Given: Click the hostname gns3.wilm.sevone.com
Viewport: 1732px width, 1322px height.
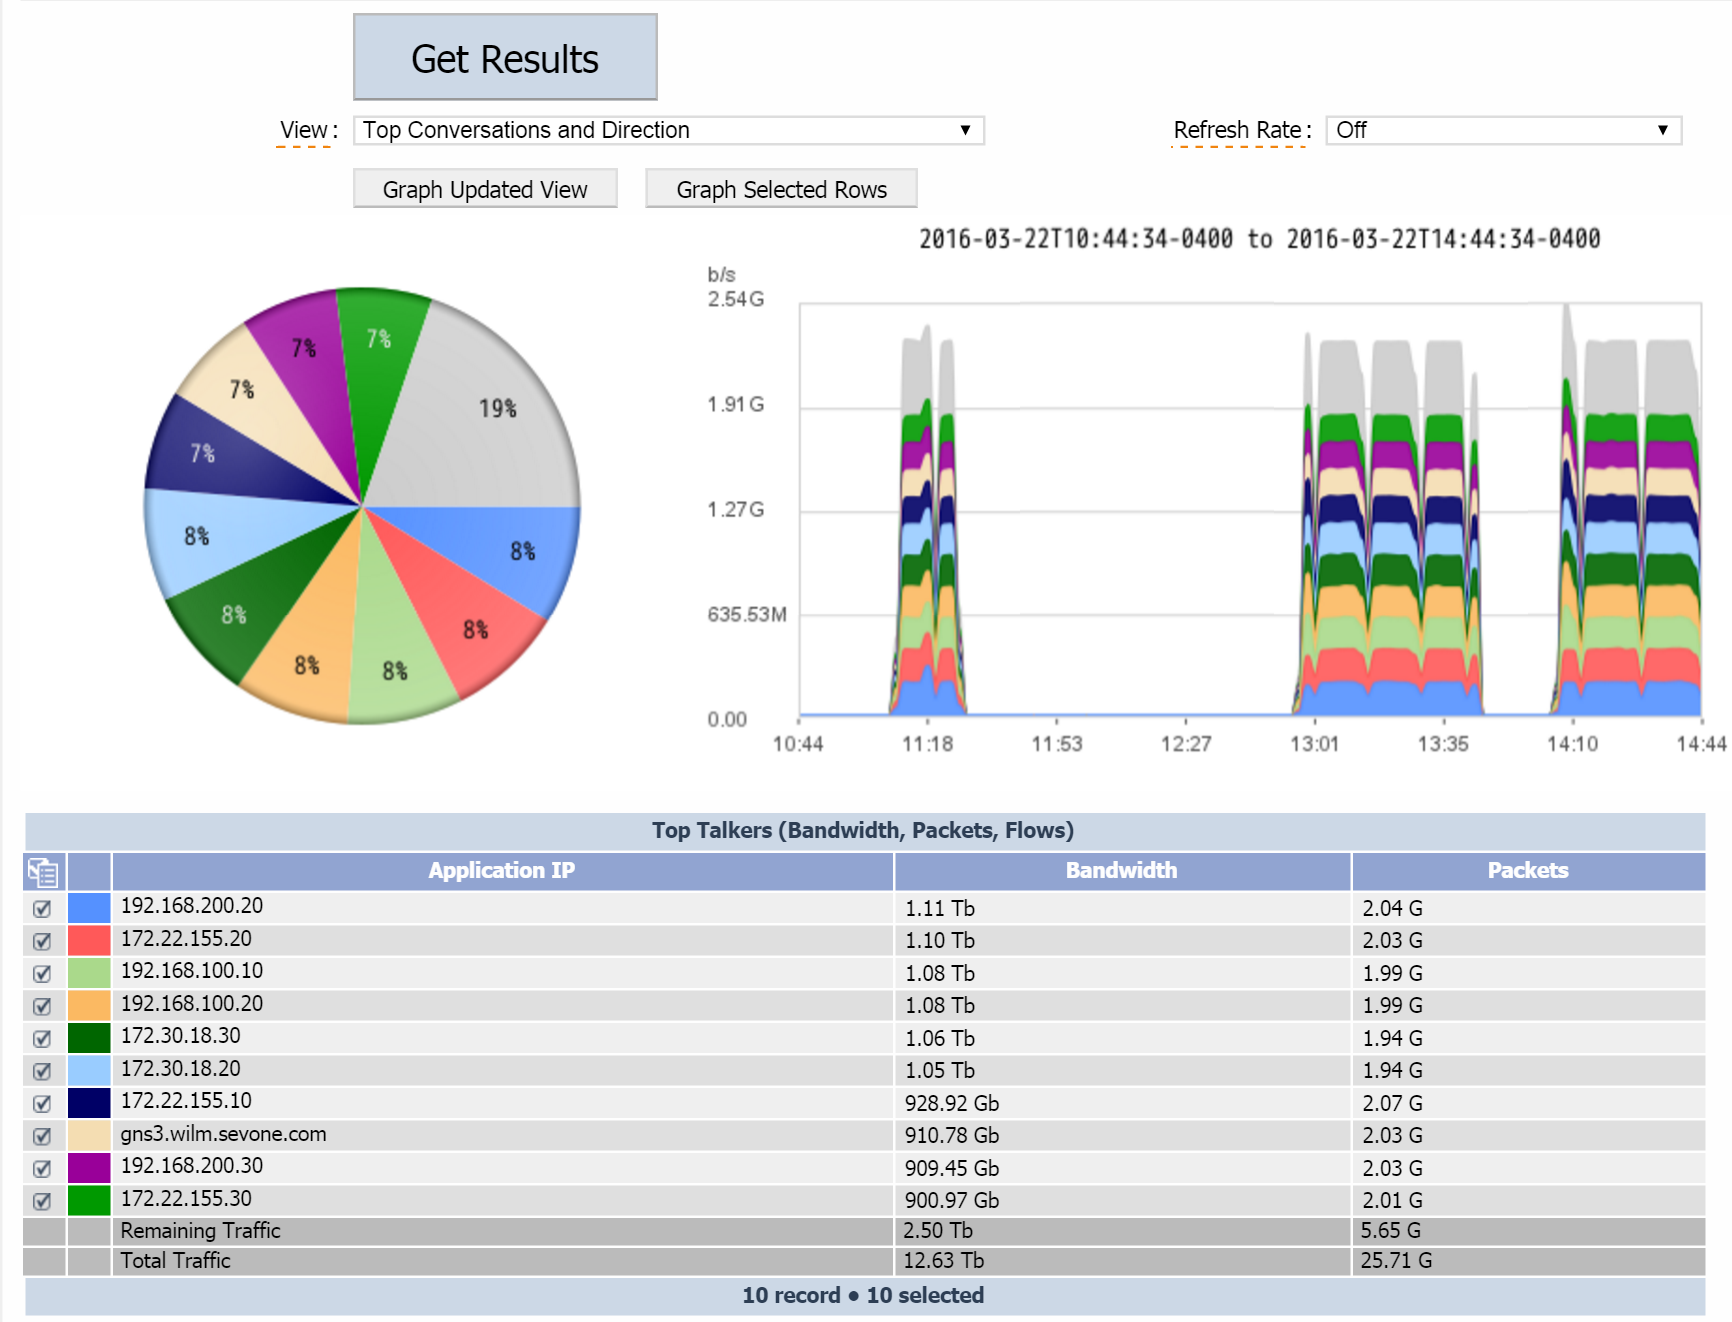Looking at the screenshot, I should point(223,1134).
